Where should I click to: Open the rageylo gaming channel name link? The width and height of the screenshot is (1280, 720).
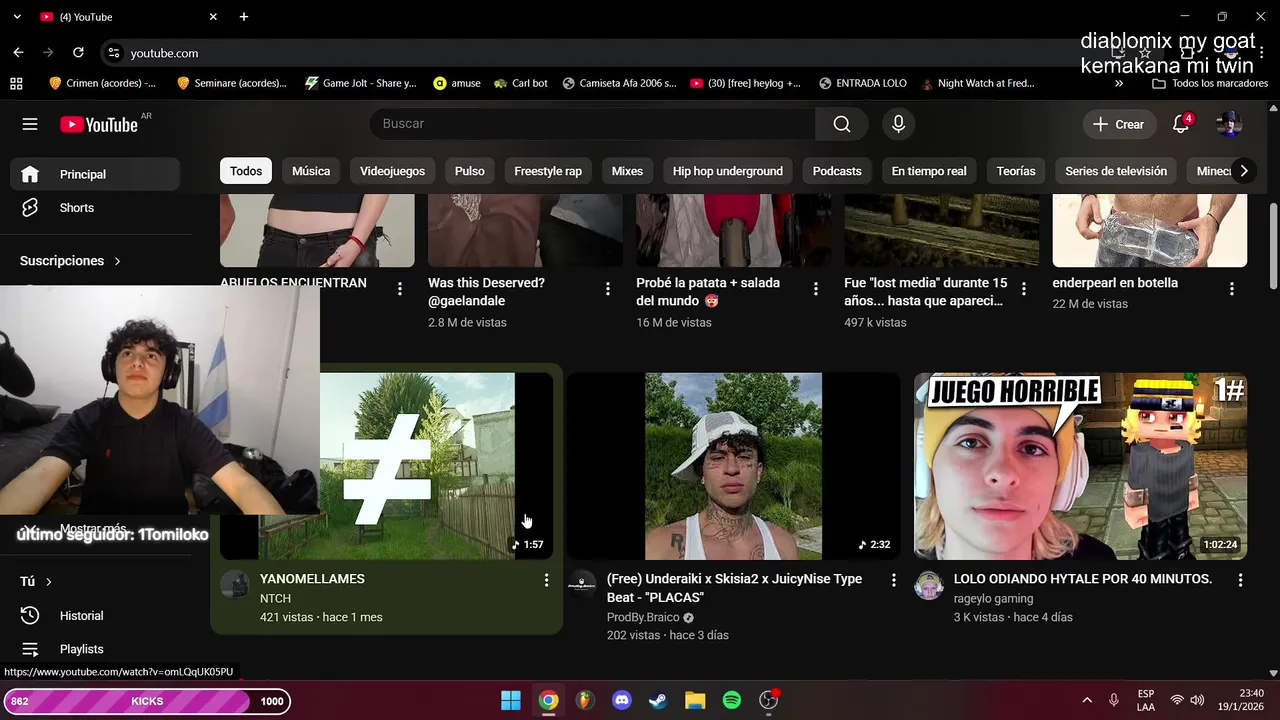point(993,598)
